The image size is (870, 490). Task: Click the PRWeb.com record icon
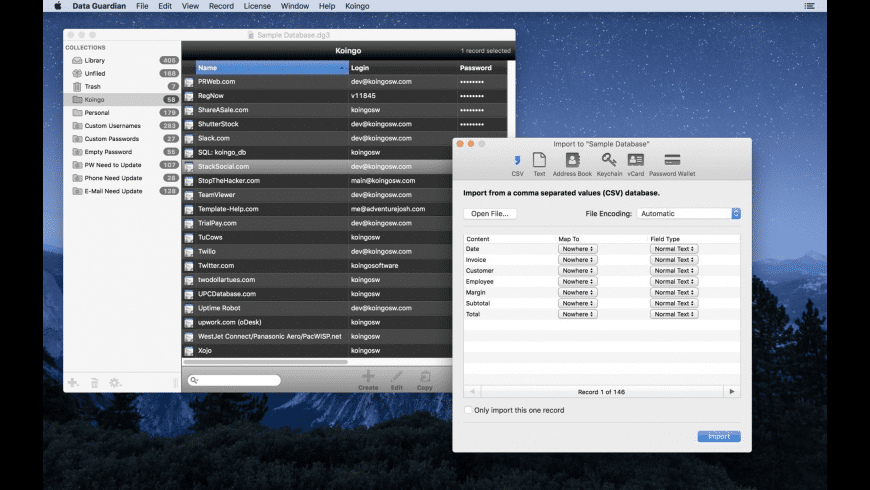pos(189,82)
